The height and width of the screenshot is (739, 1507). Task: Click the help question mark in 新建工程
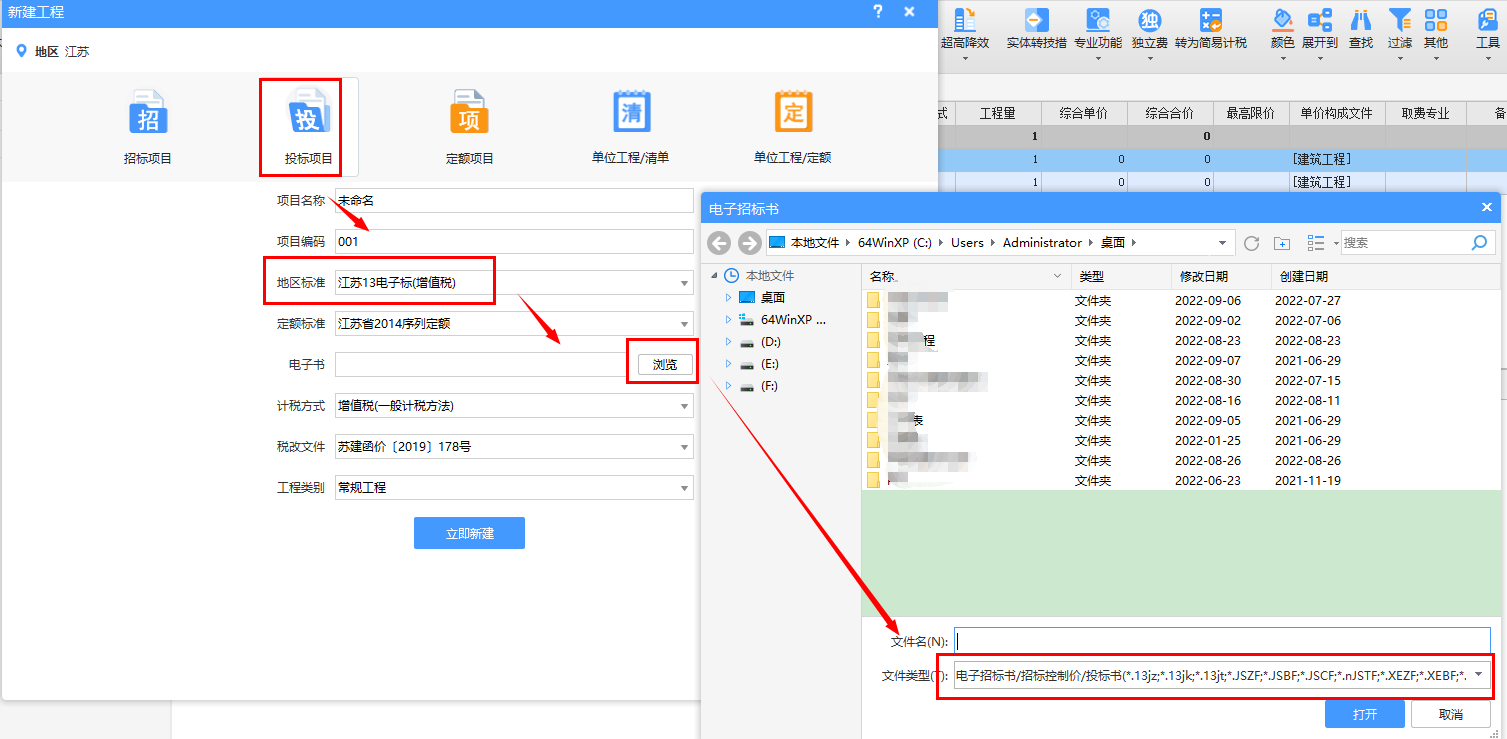878,12
